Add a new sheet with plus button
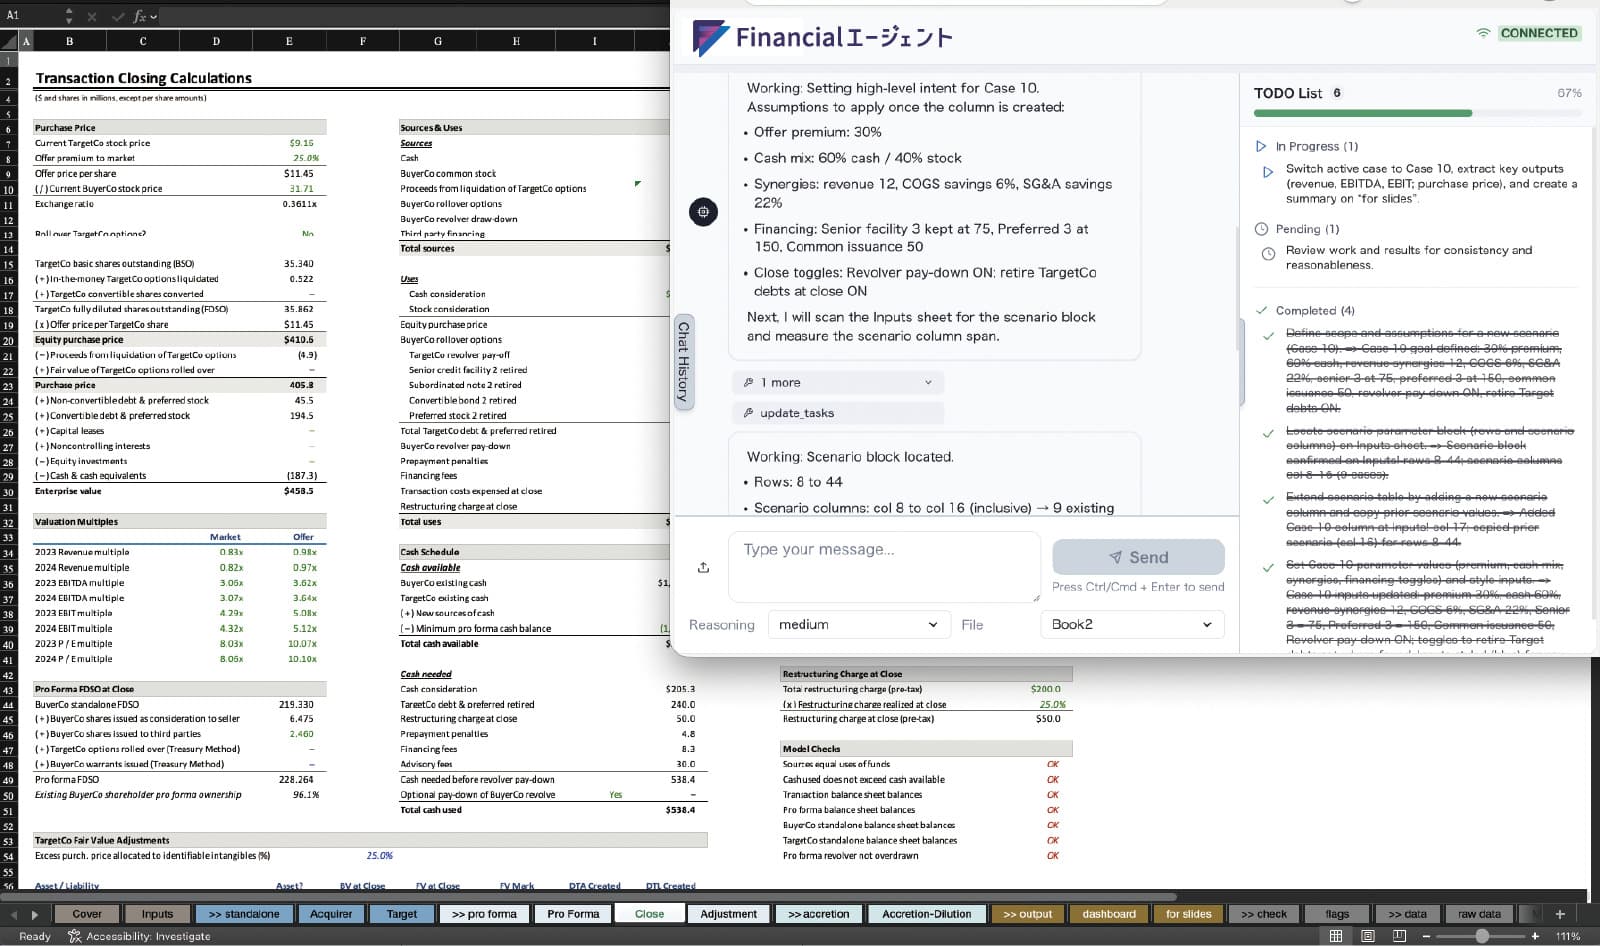The width and height of the screenshot is (1600, 946). pyautogui.click(x=1560, y=914)
